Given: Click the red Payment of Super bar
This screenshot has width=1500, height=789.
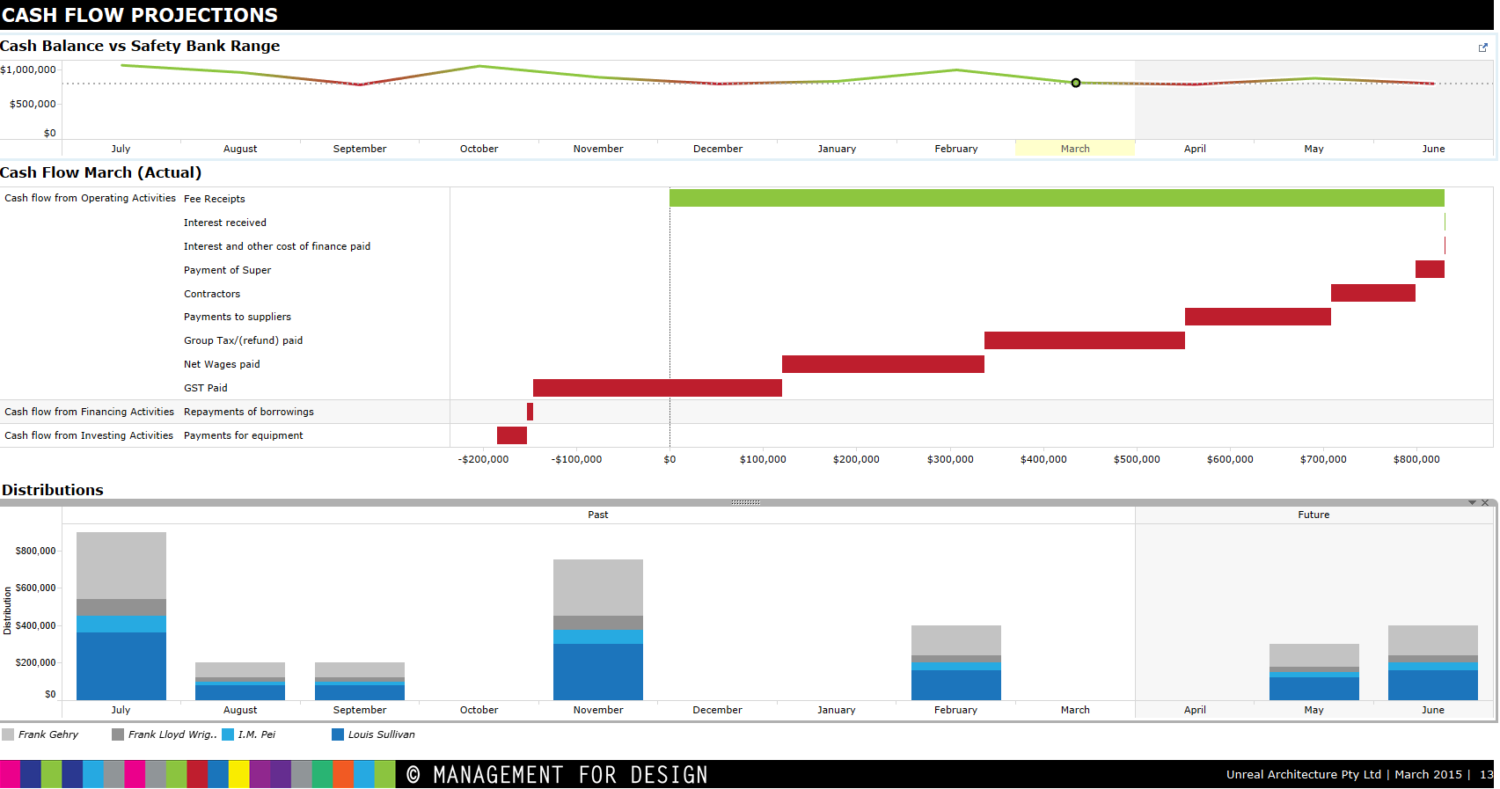Looking at the screenshot, I should (1430, 269).
